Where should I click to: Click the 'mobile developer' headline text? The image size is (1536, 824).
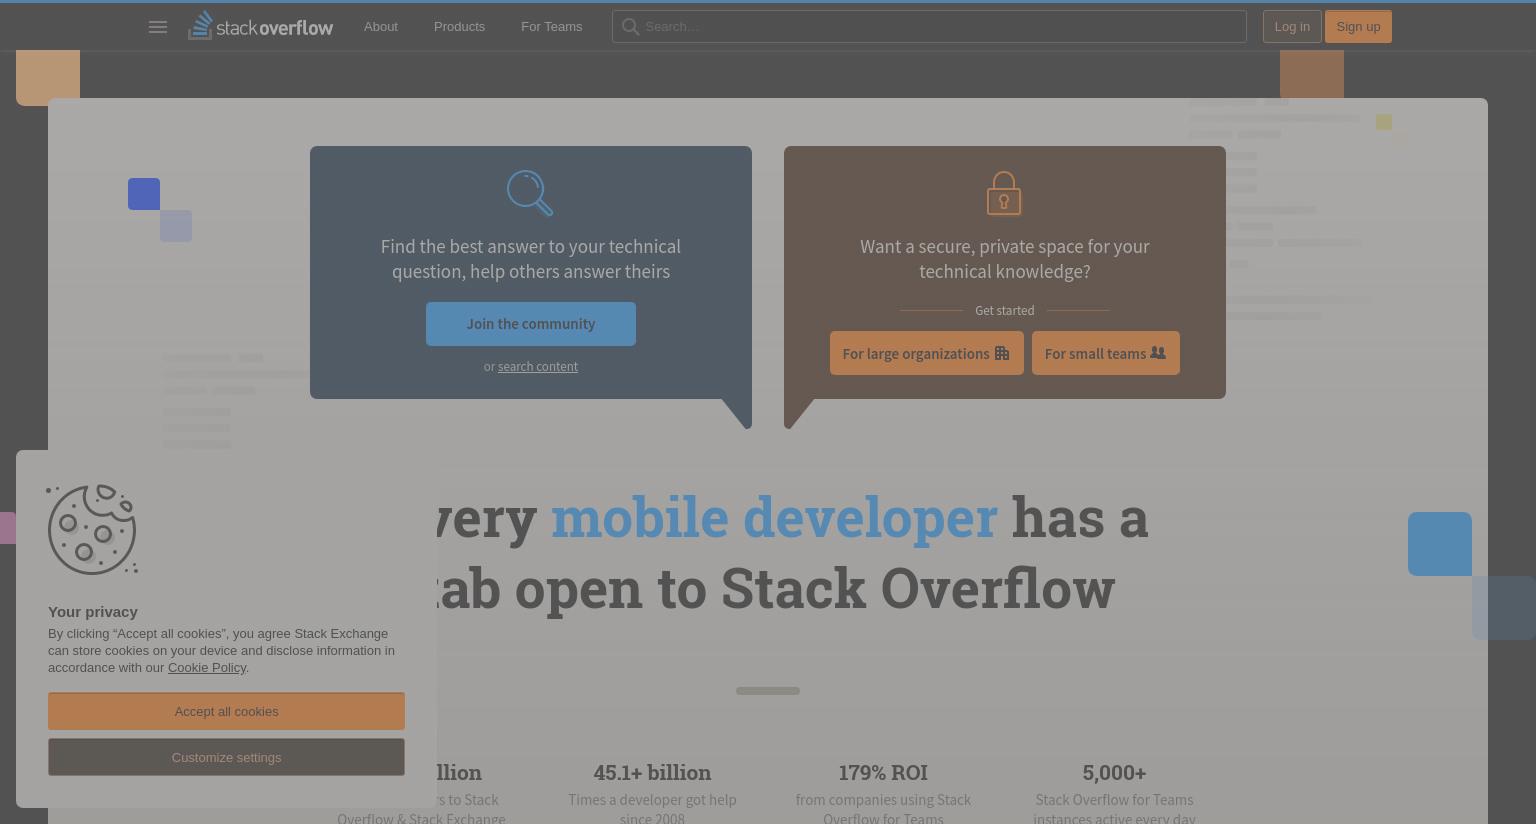click(x=774, y=517)
